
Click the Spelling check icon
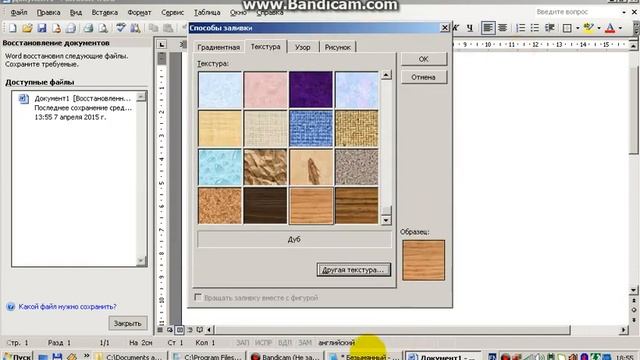point(121,28)
